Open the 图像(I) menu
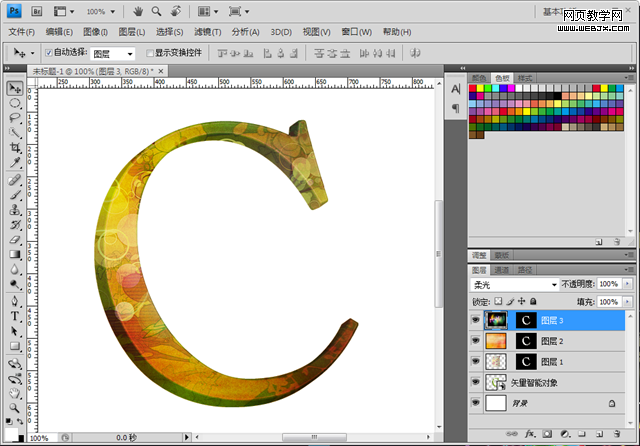 (x=95, y=32)
